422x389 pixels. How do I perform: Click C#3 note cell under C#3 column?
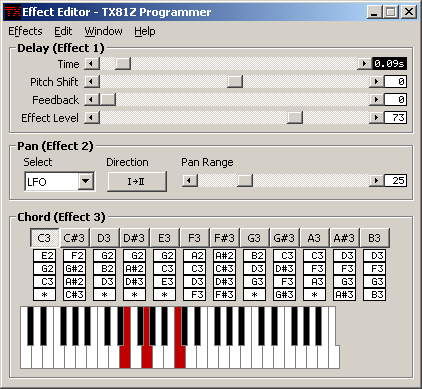point(74,295)
